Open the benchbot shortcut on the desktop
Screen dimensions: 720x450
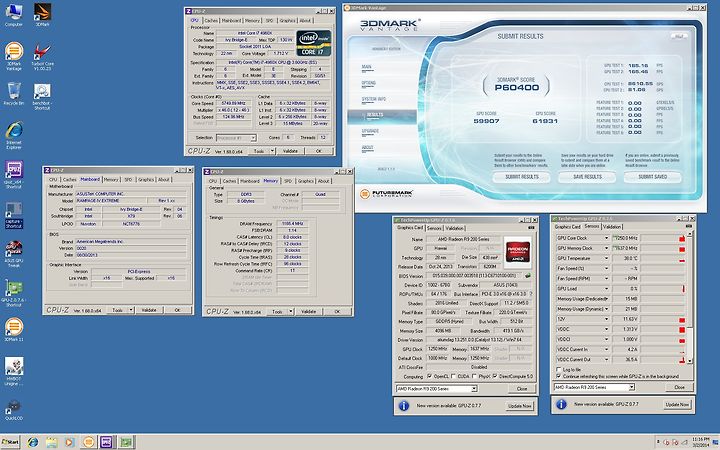pos(42,97)
